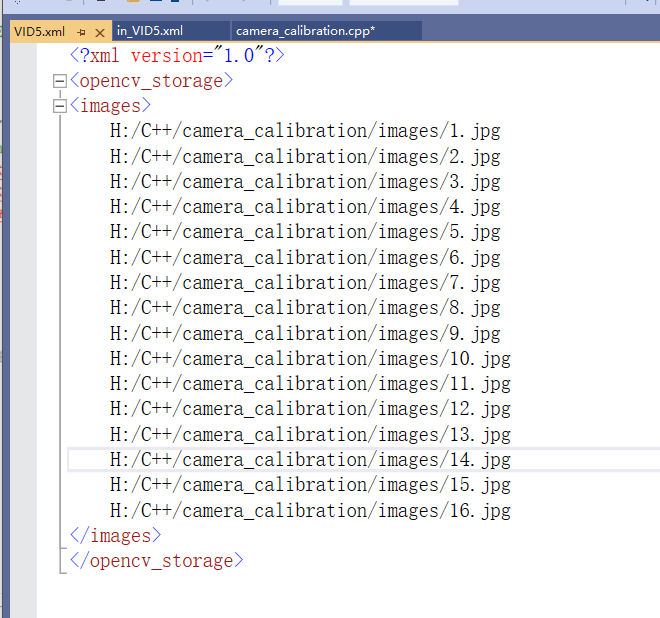Image resolution: width=660 pixels, height=618 pixels.
Task: Click the closing images tag
Action: 115,535
